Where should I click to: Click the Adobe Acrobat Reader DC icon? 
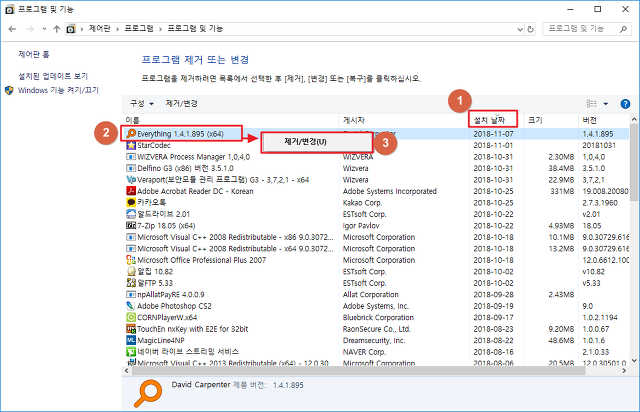[x=131, y=191]
